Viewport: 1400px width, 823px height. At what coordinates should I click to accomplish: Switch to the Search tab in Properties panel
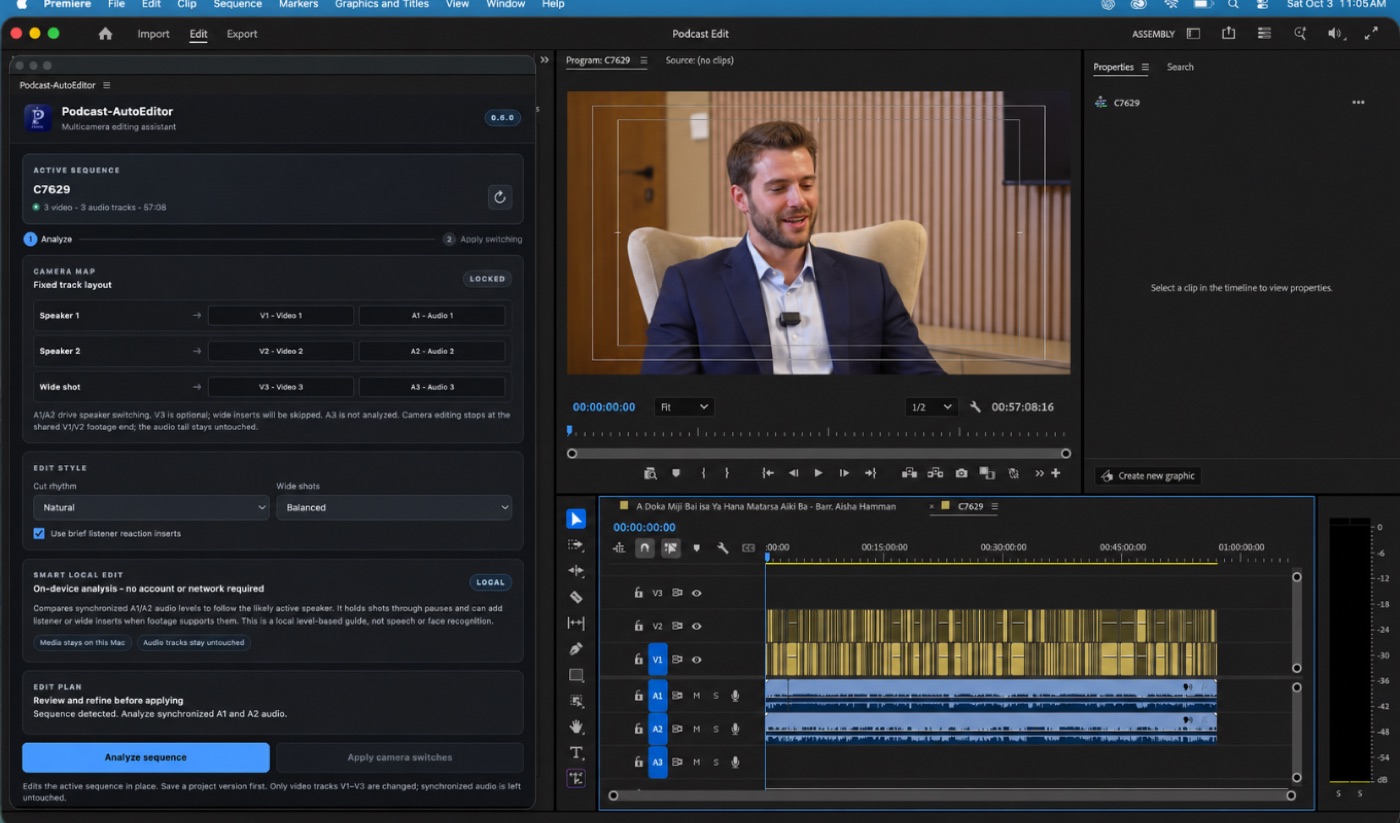[1180, 67]
